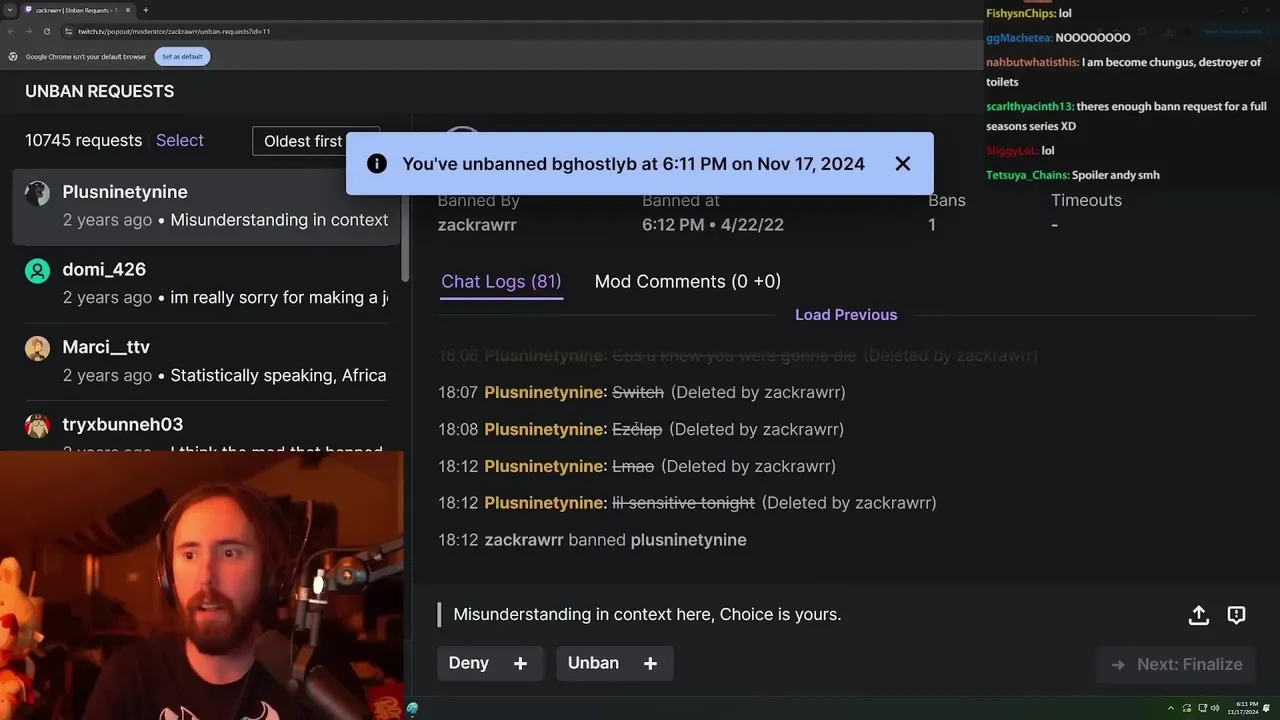Click FishysnChips username in stream chat
Image resolution: width=1280 pixels, height=720 pixels.
pos(1019,14)
